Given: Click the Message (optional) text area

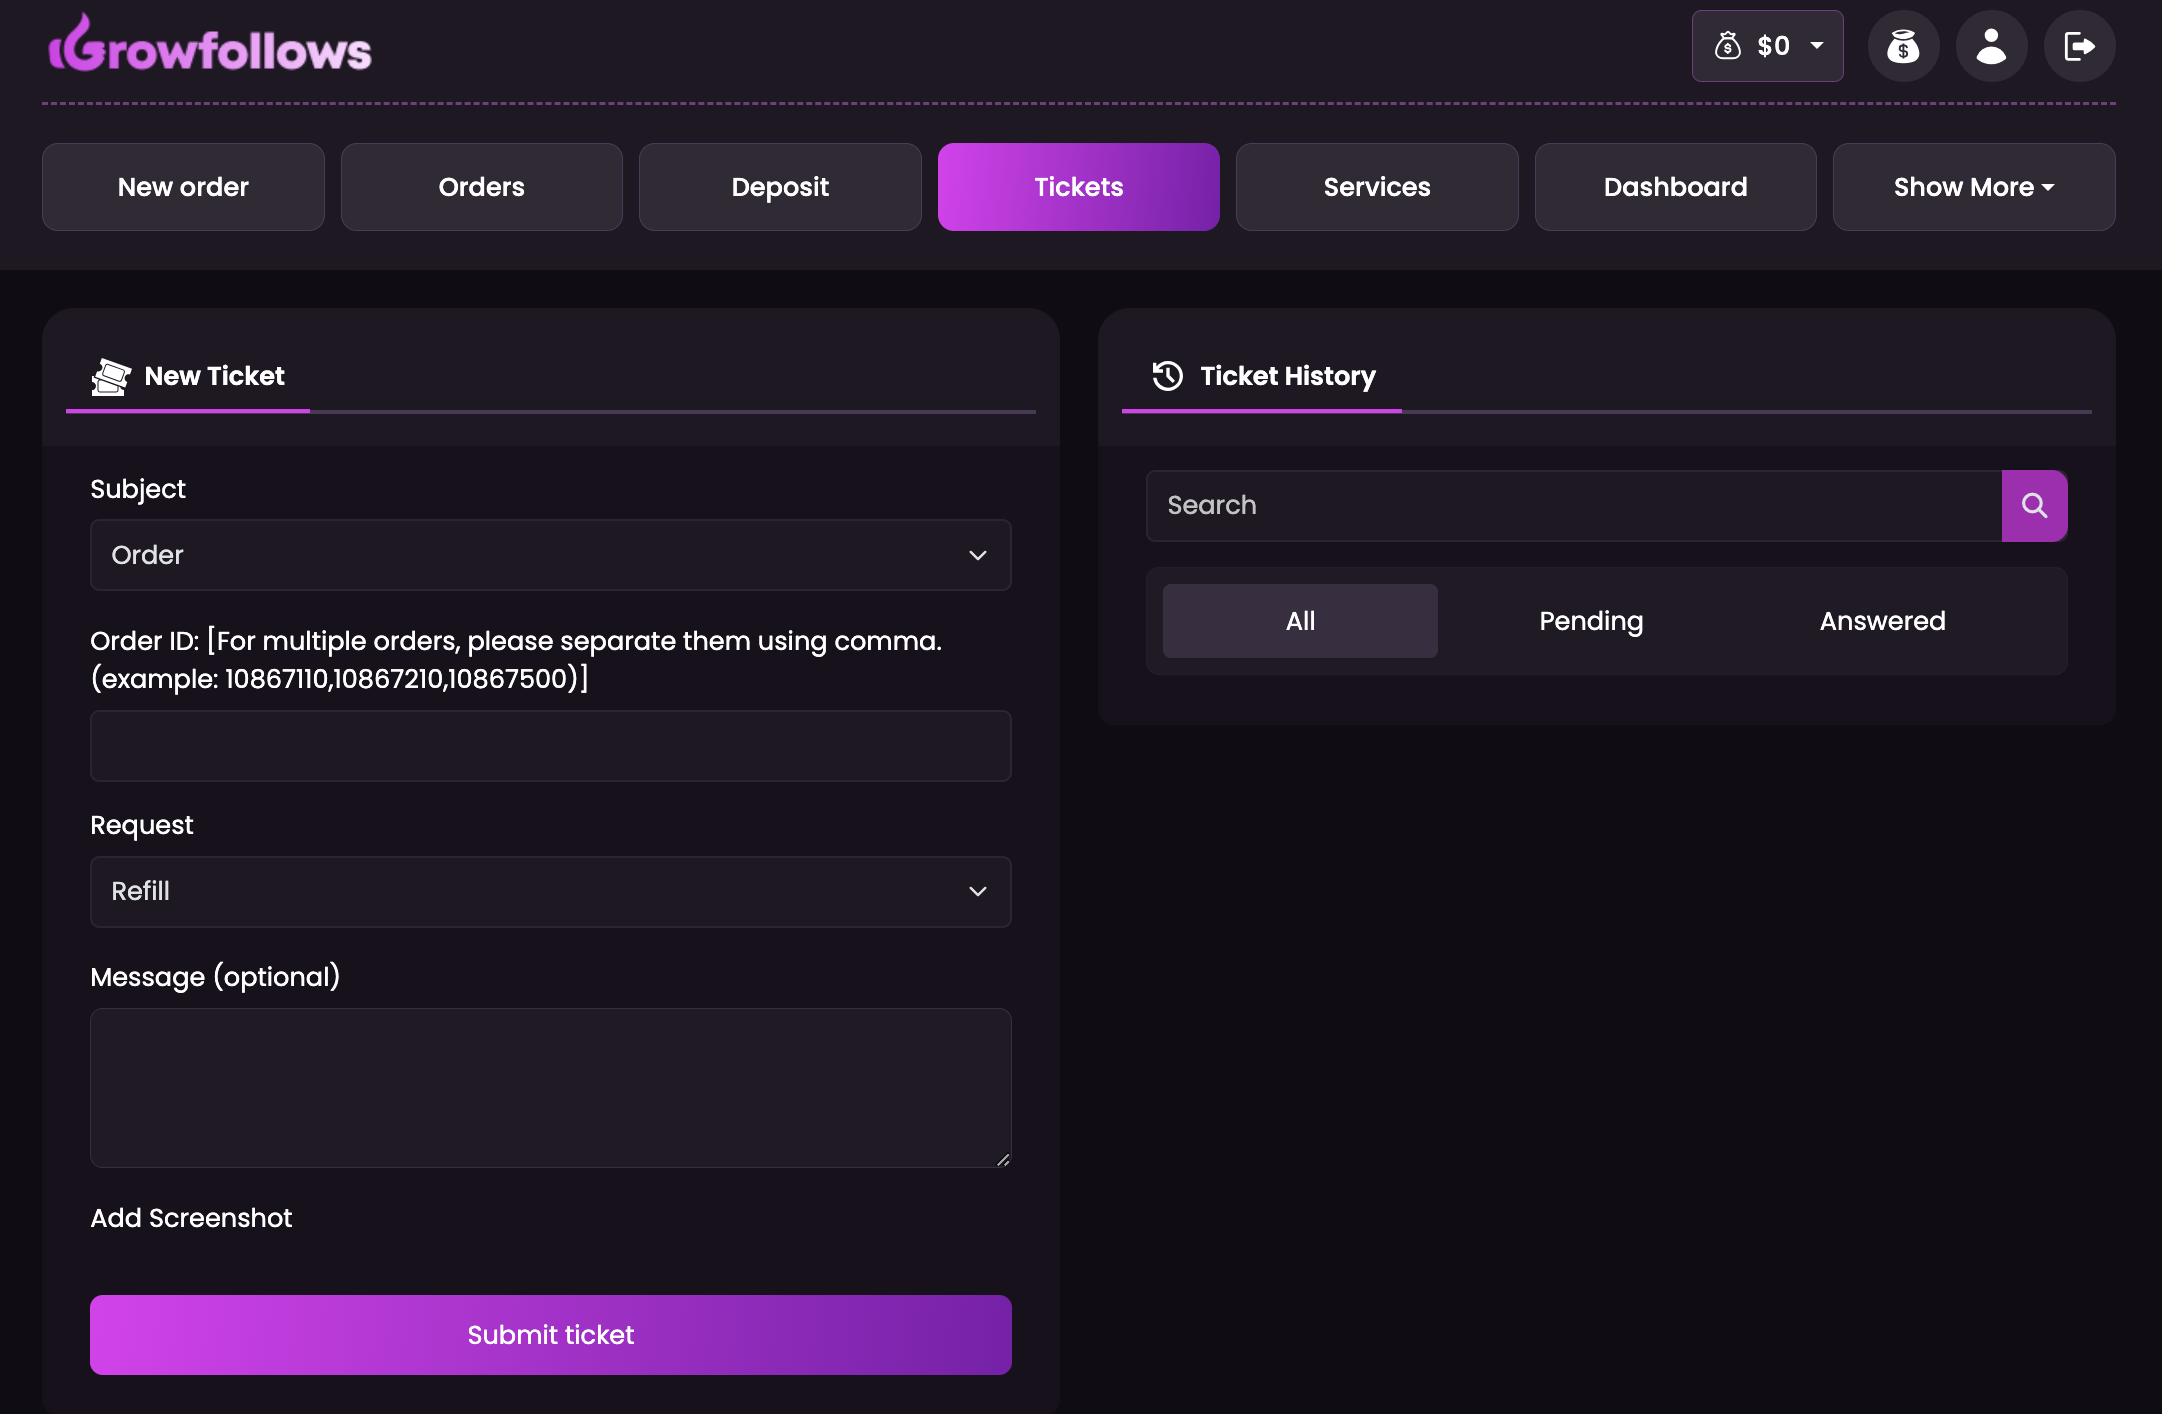Looking at the screenshot, I should [550, 1088].
